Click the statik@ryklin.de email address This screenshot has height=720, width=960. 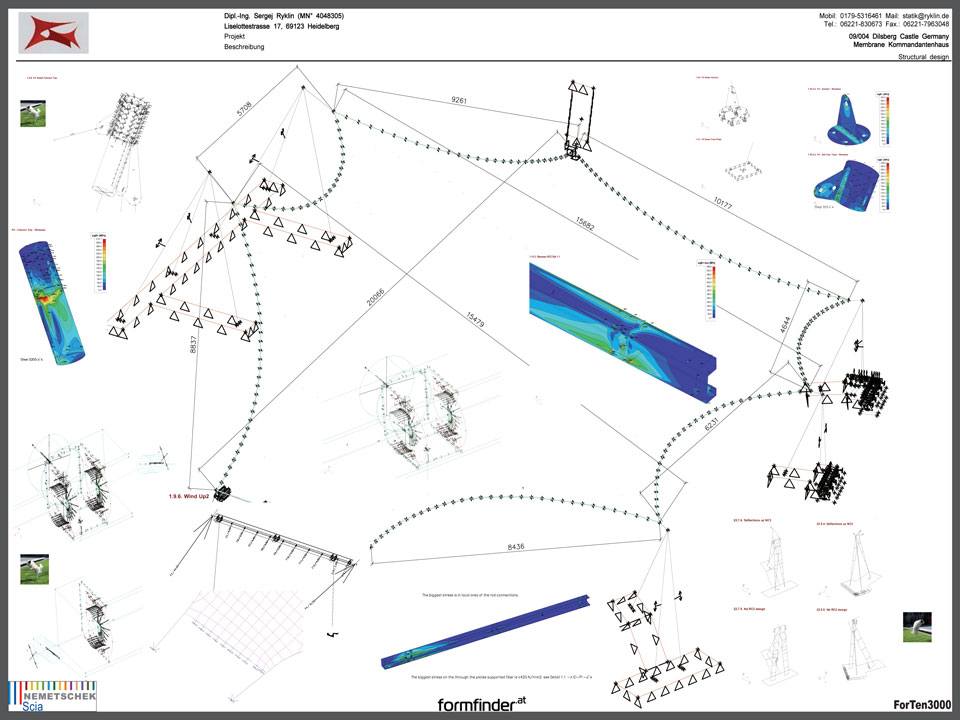click(x=921, y=17)
